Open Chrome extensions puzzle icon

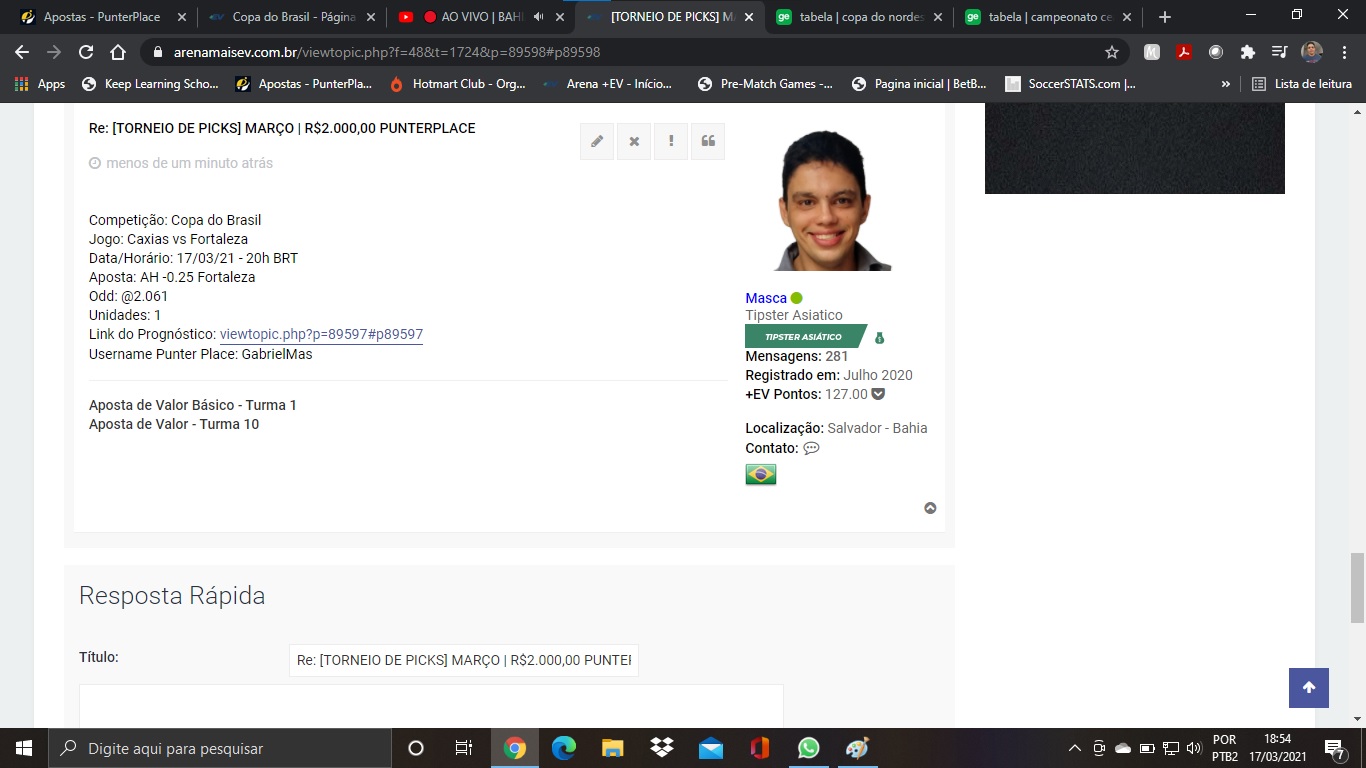(1247, 52)
